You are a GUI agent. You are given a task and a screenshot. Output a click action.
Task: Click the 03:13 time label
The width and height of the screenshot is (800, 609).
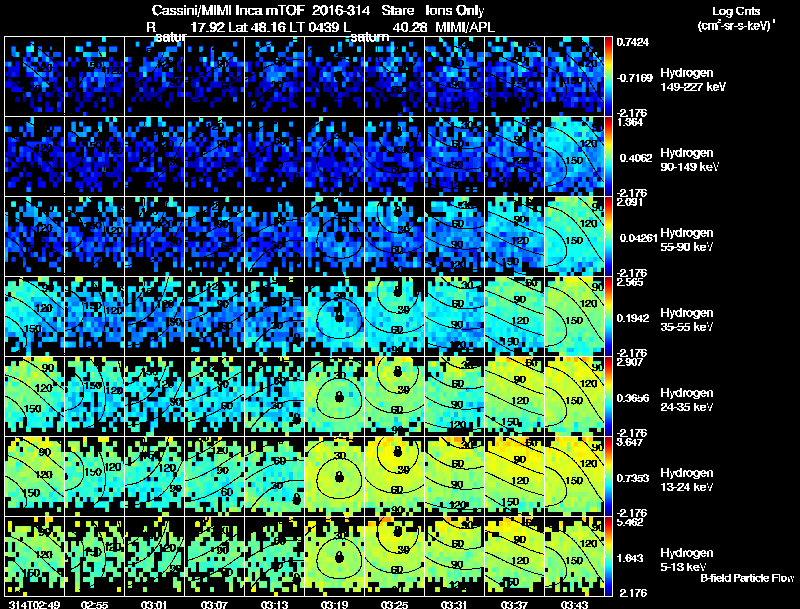pos(274,604)
